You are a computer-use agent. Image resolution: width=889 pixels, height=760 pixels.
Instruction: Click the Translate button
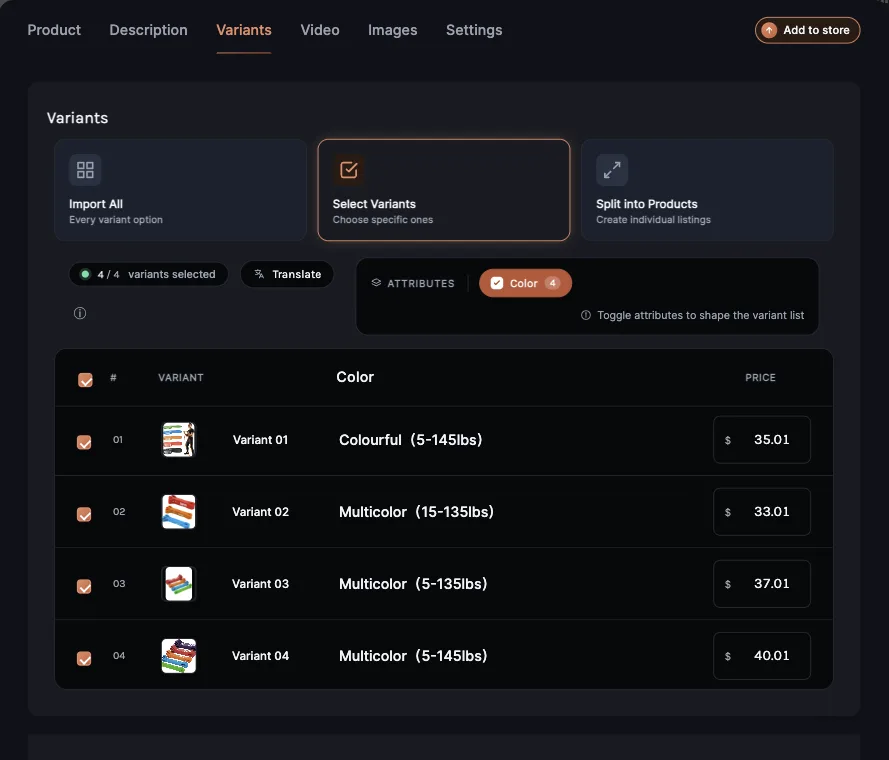pos(287,275)
